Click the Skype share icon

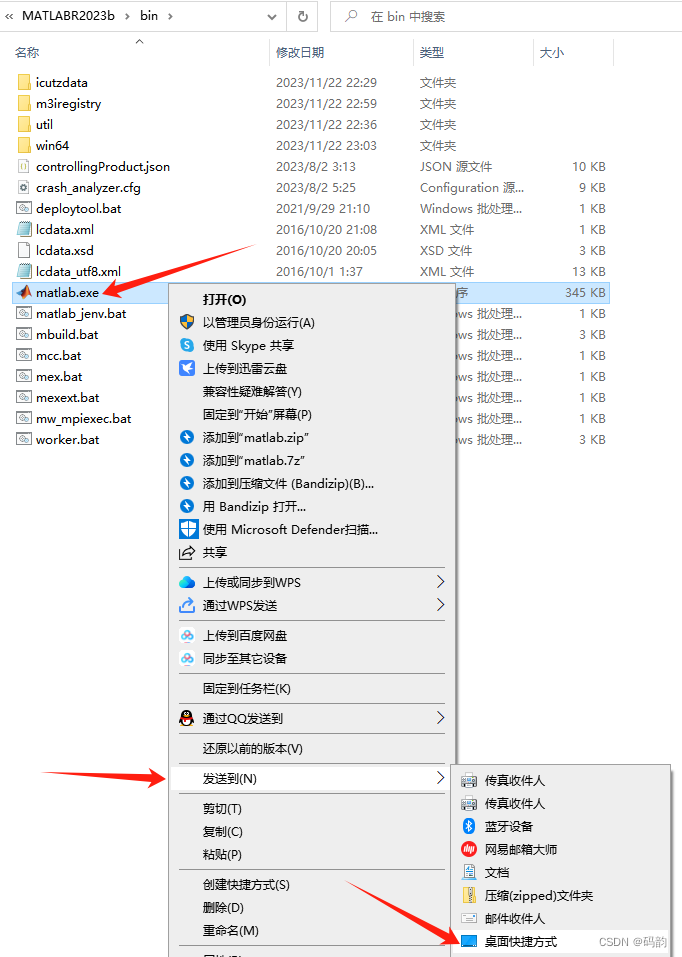point(187,345)
